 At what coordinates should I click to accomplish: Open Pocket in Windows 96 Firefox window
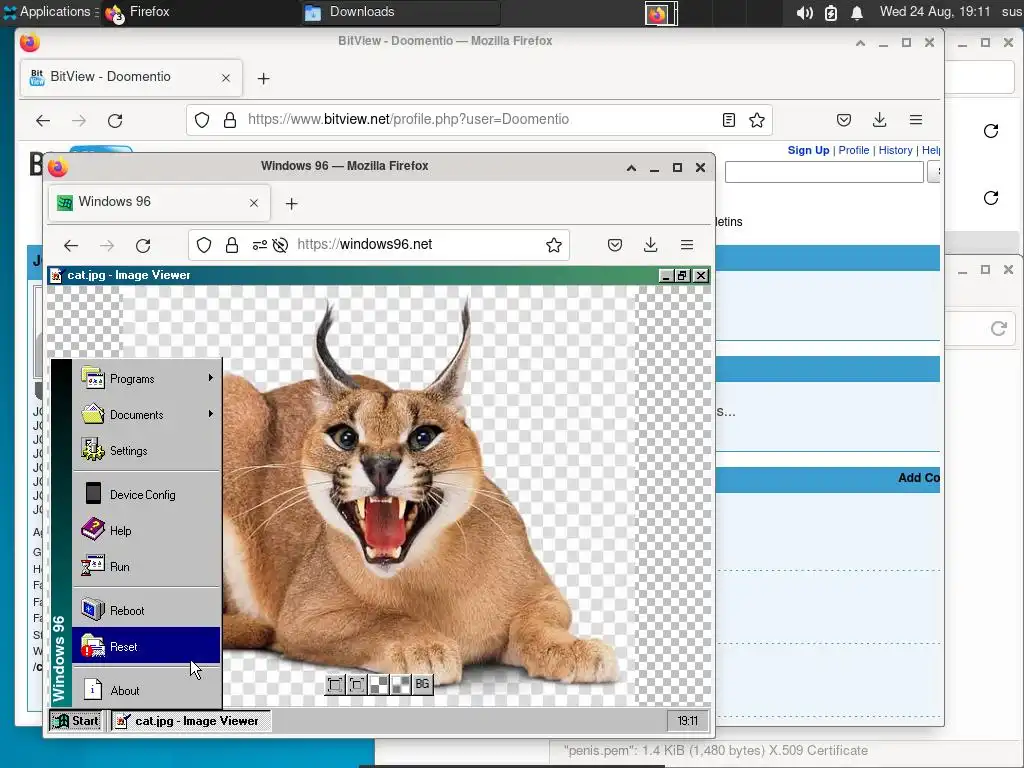point(615,245)
